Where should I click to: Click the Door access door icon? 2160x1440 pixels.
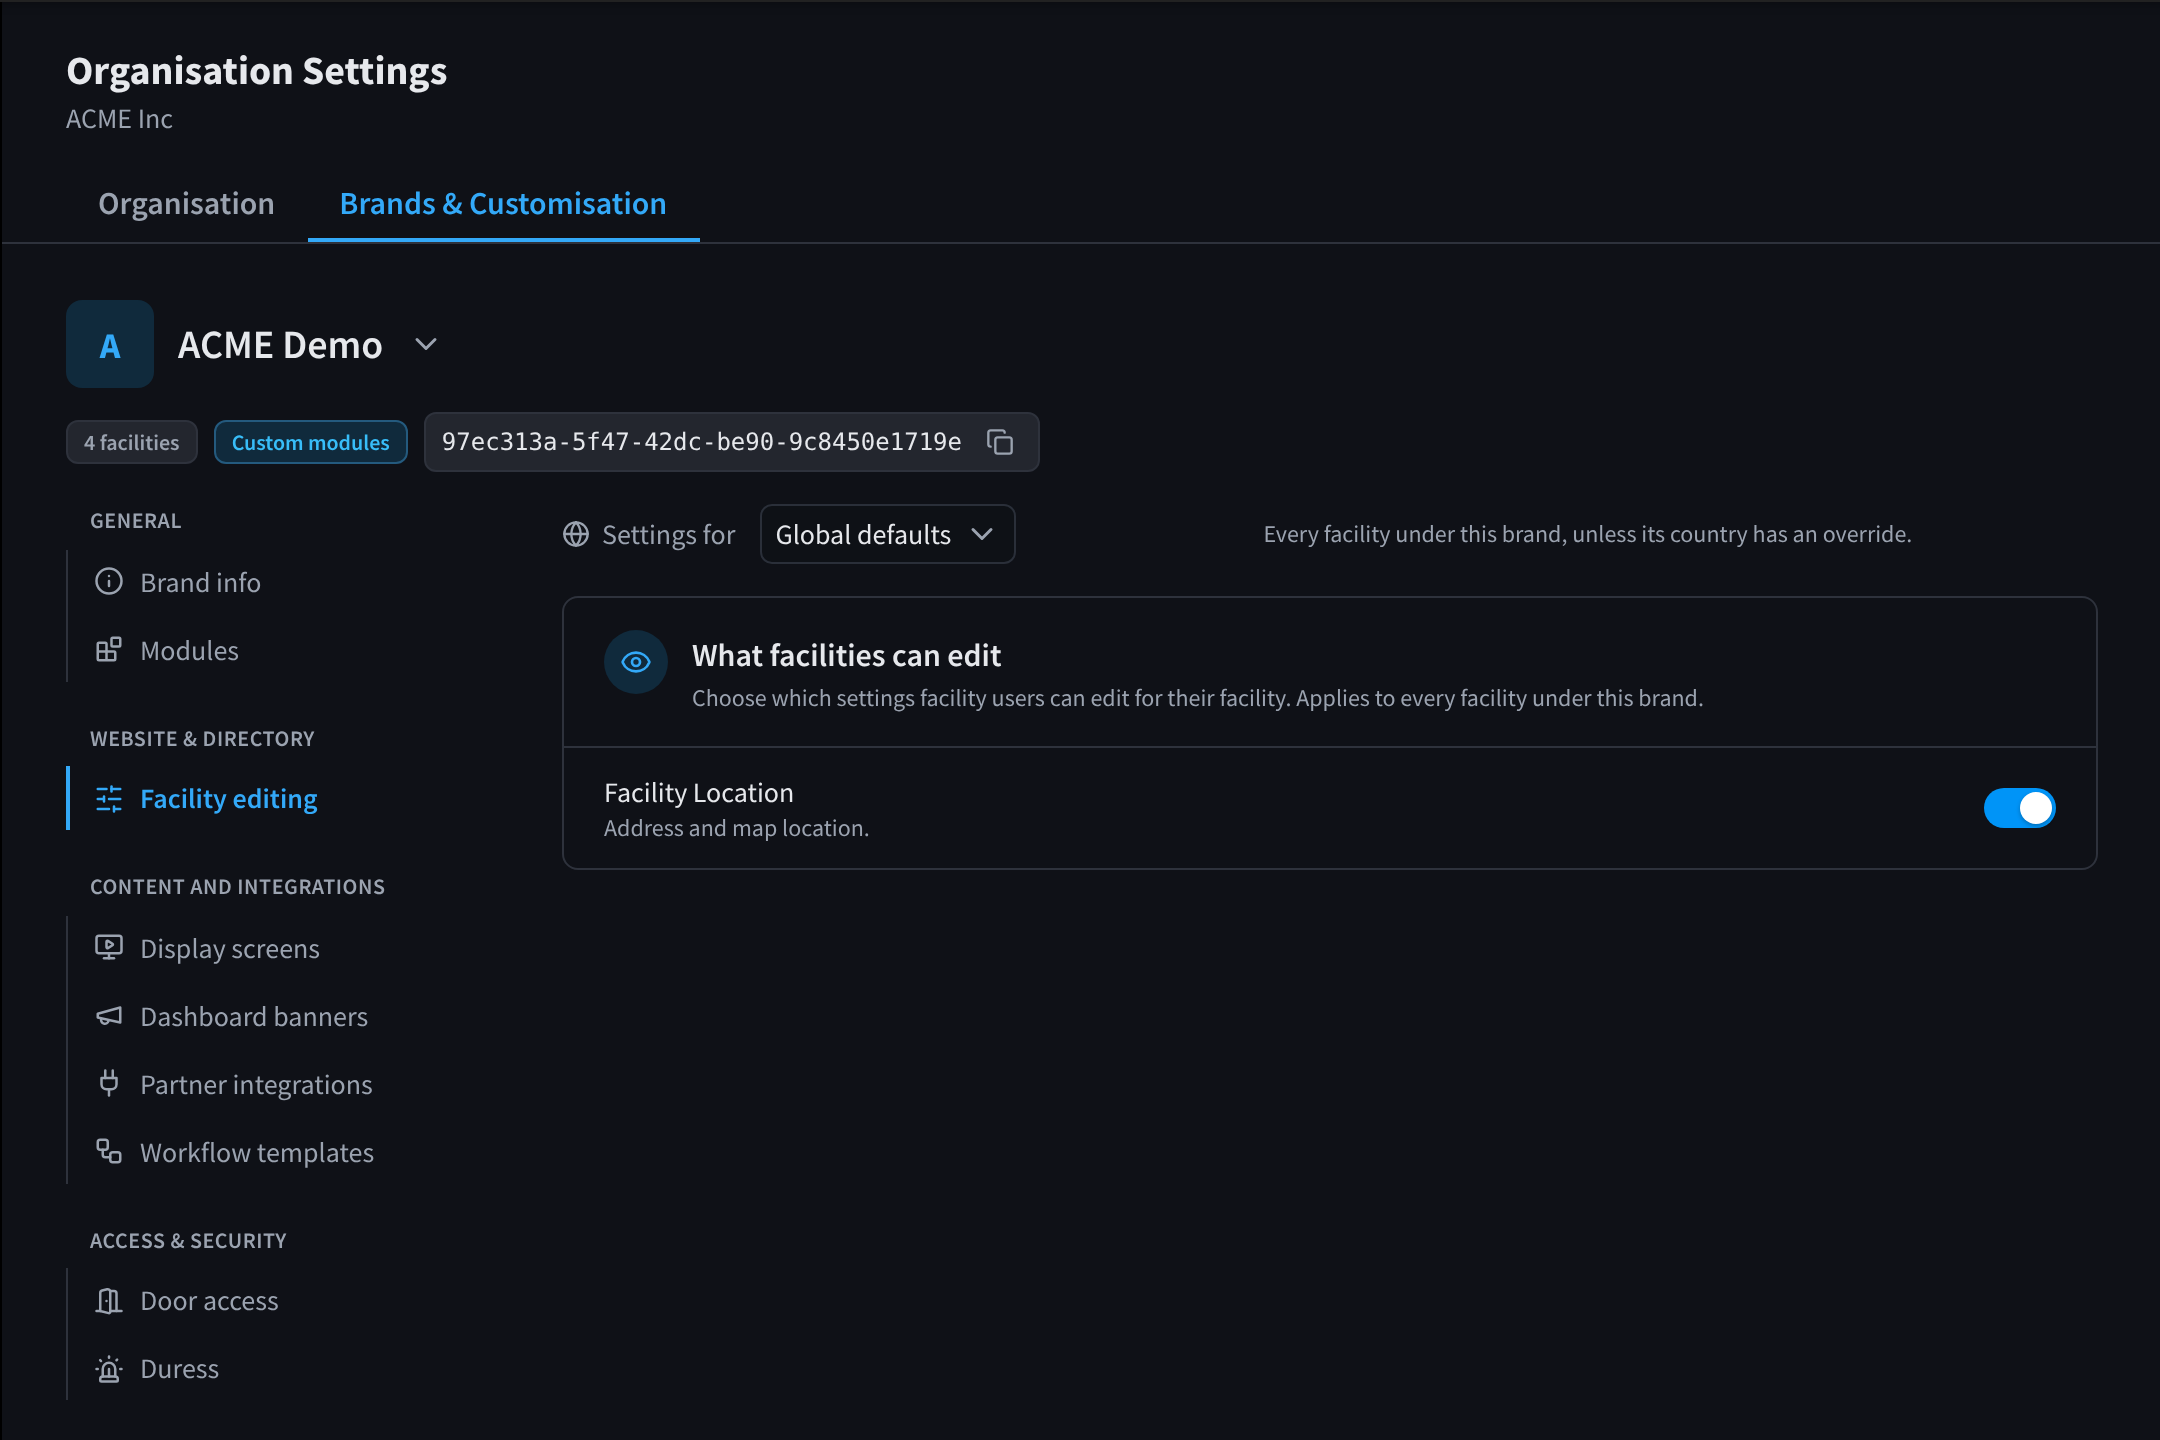pos(109,1300)
